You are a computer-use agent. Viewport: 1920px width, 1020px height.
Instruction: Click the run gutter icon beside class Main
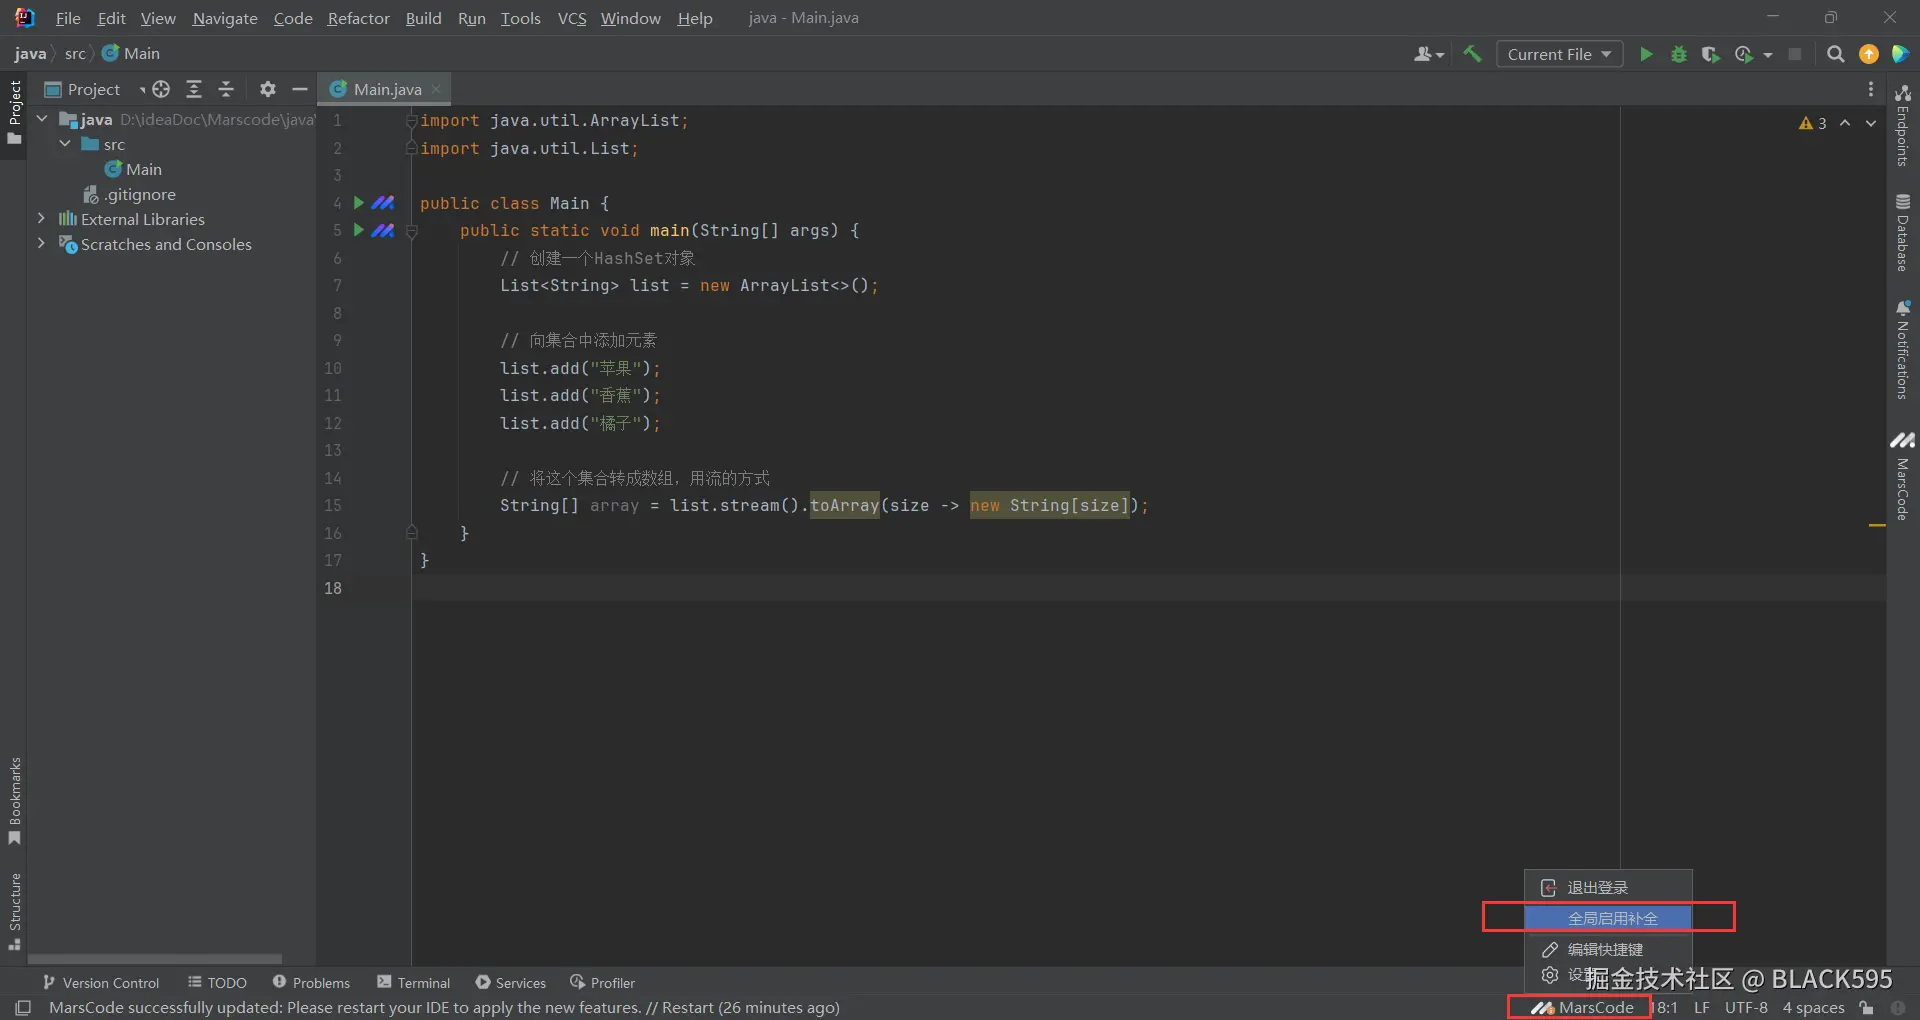pos(358,203)
